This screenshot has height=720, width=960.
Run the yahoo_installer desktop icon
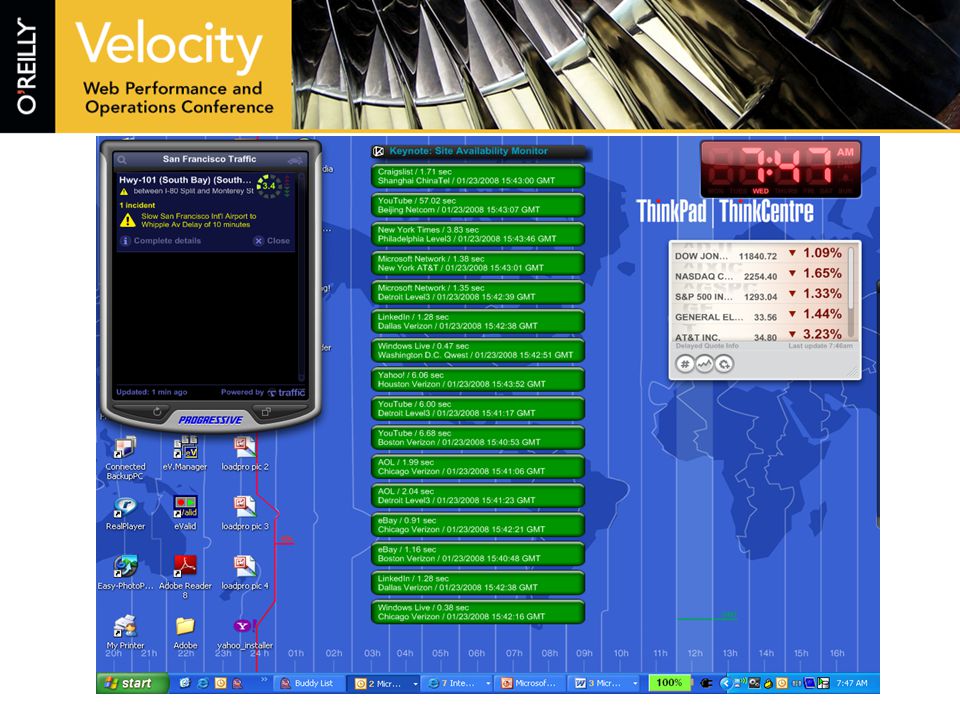[x=245, y=632]
